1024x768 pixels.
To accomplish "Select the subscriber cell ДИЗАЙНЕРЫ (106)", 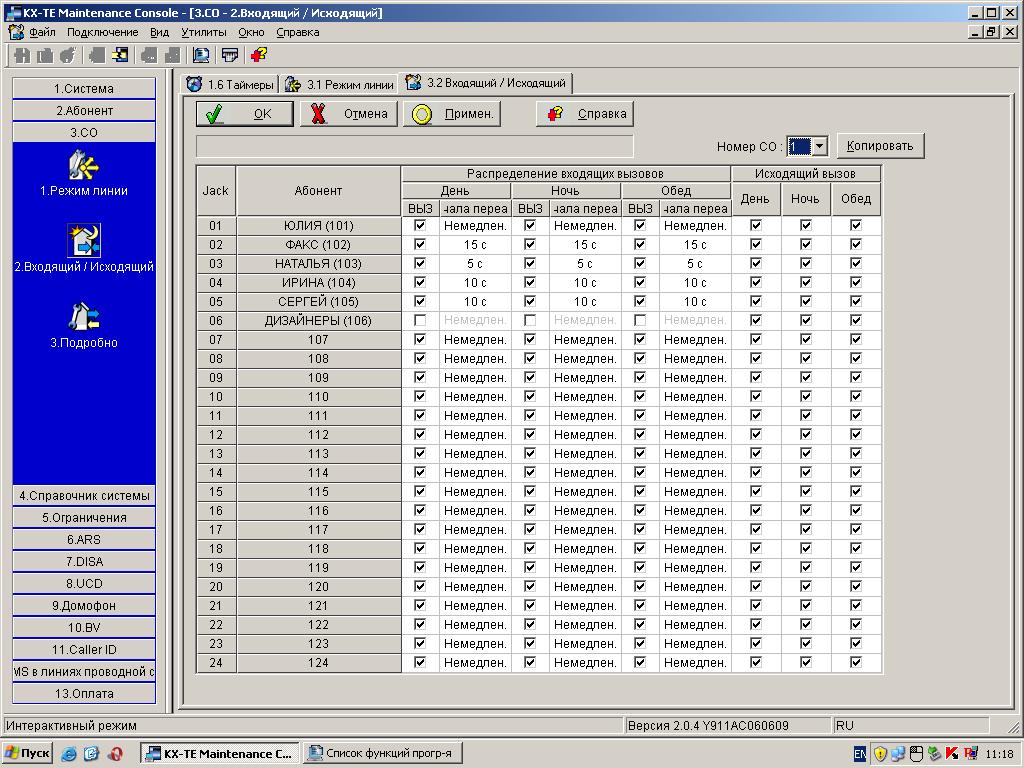I will pyautogui.click(x=319, y=321).
